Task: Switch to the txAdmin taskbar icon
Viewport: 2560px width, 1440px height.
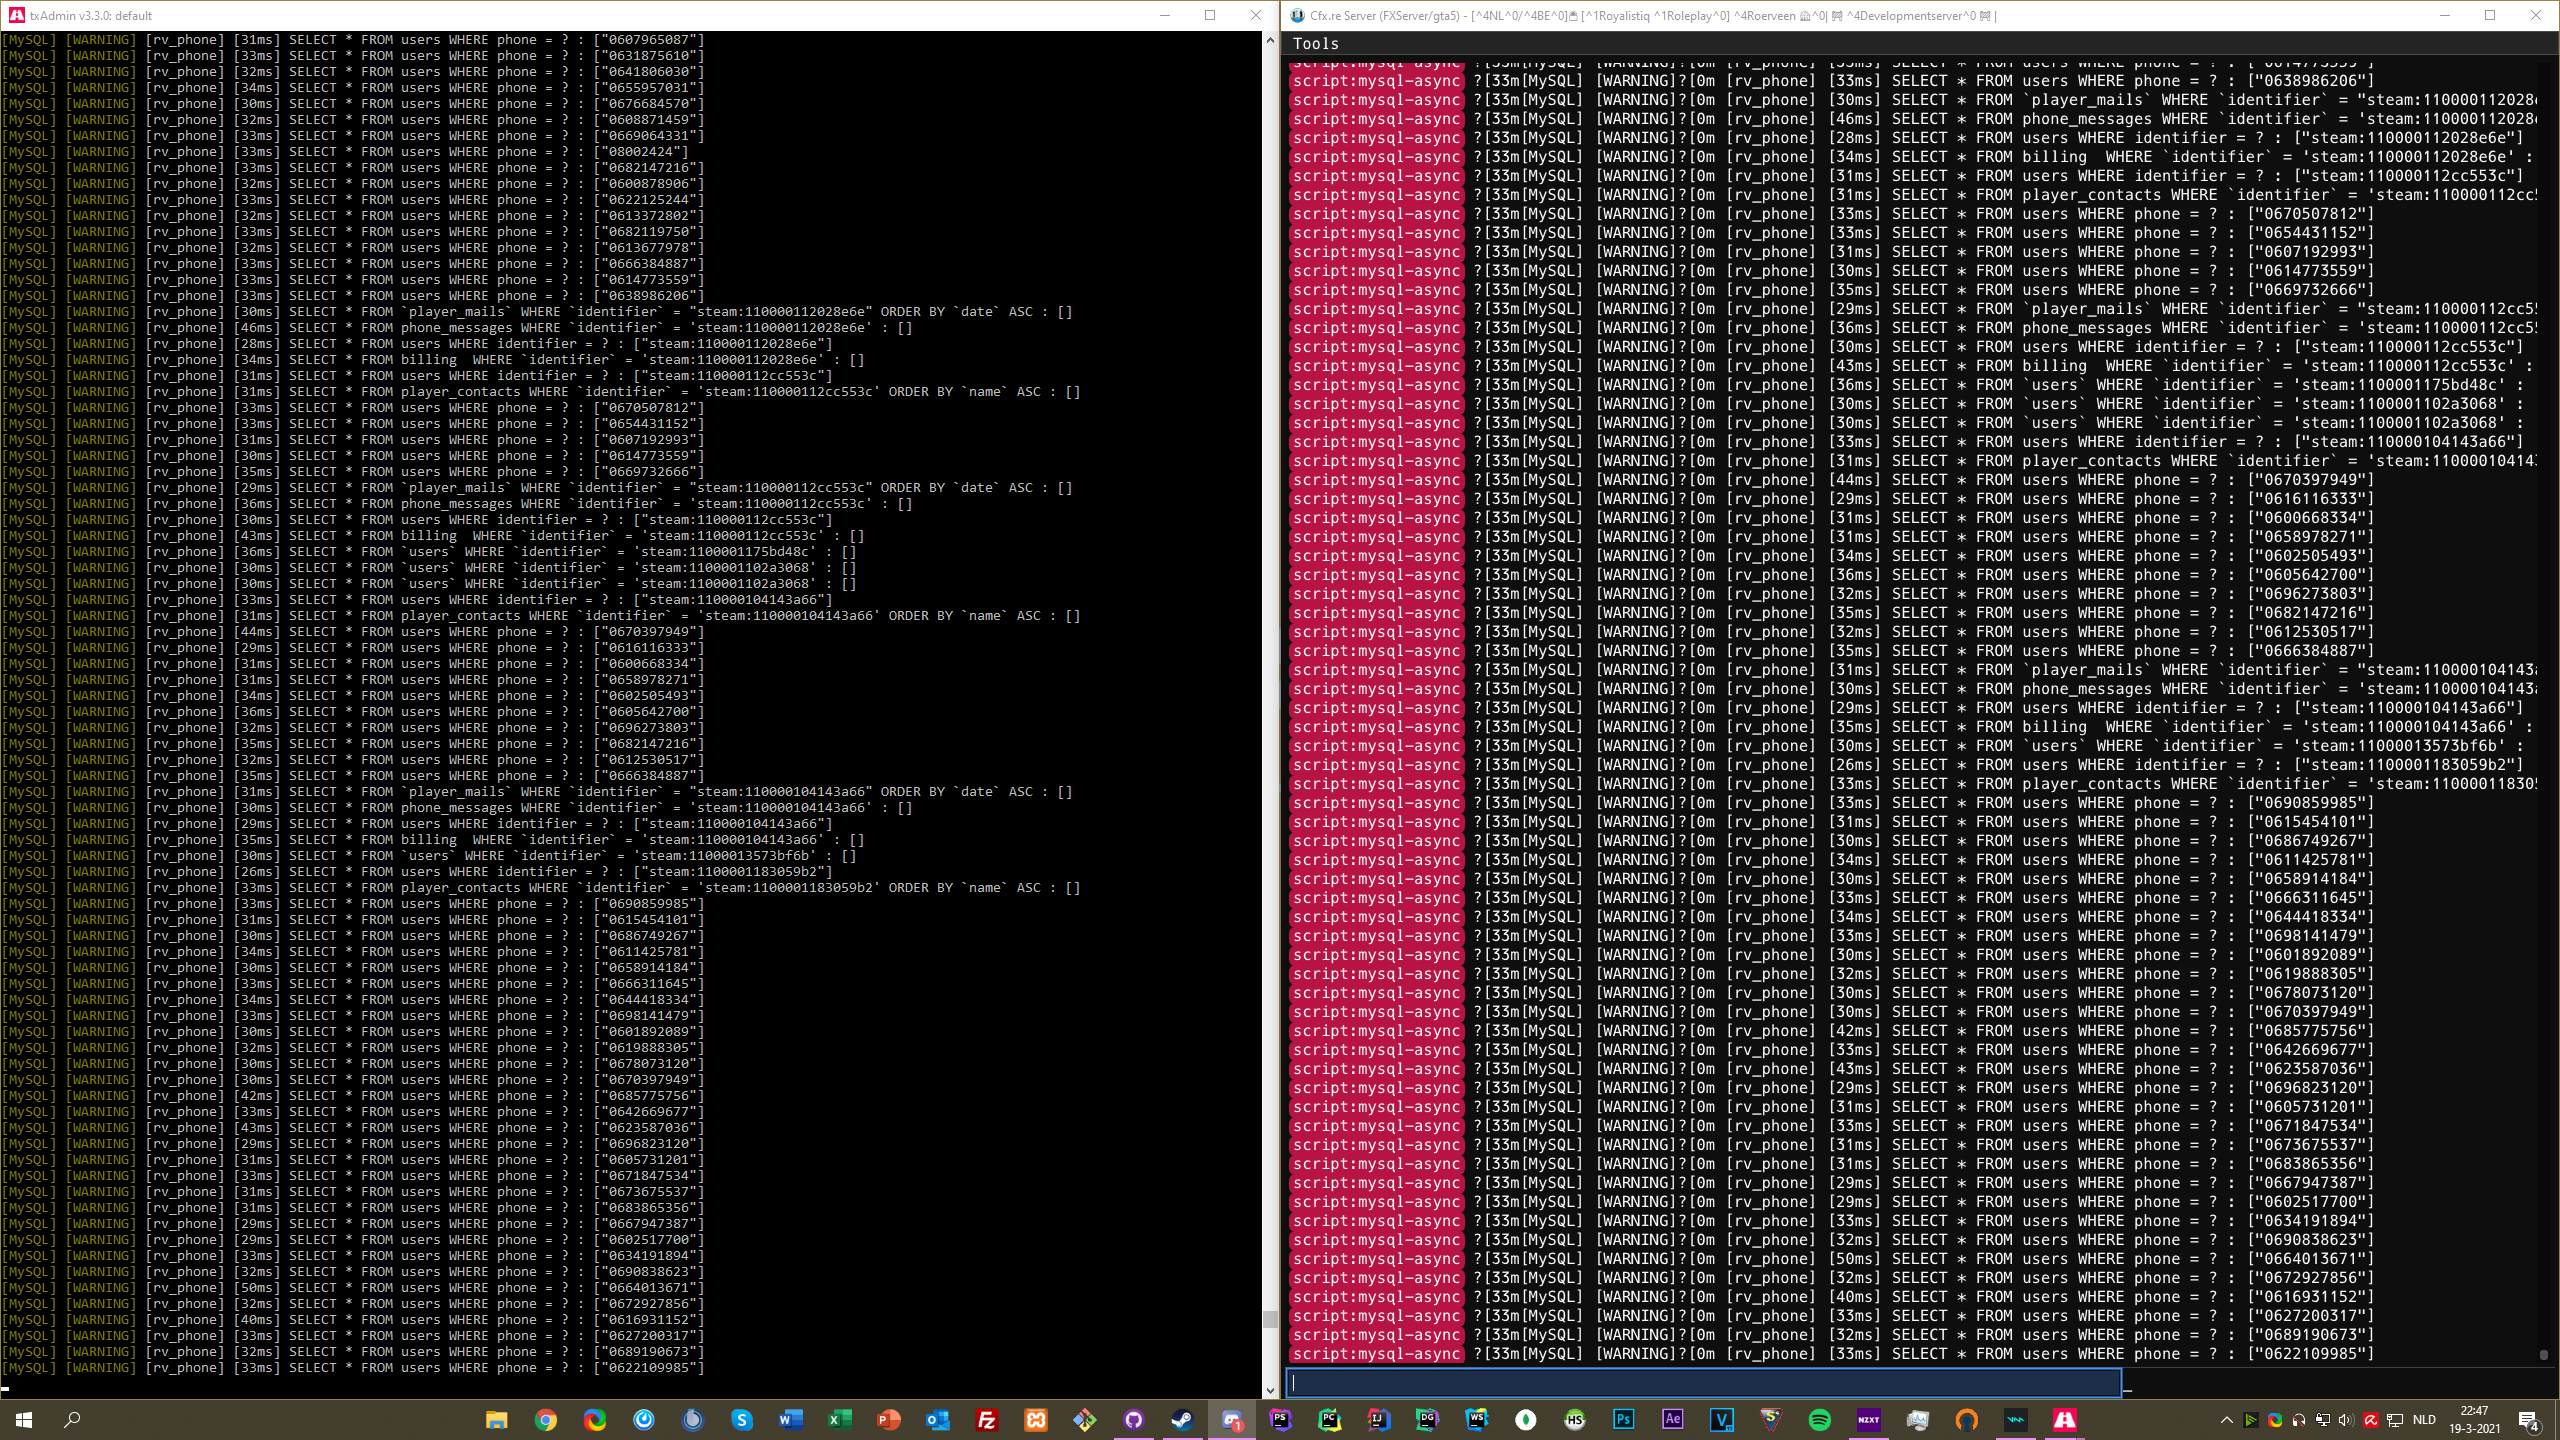Action: tap(2064, 1420)
